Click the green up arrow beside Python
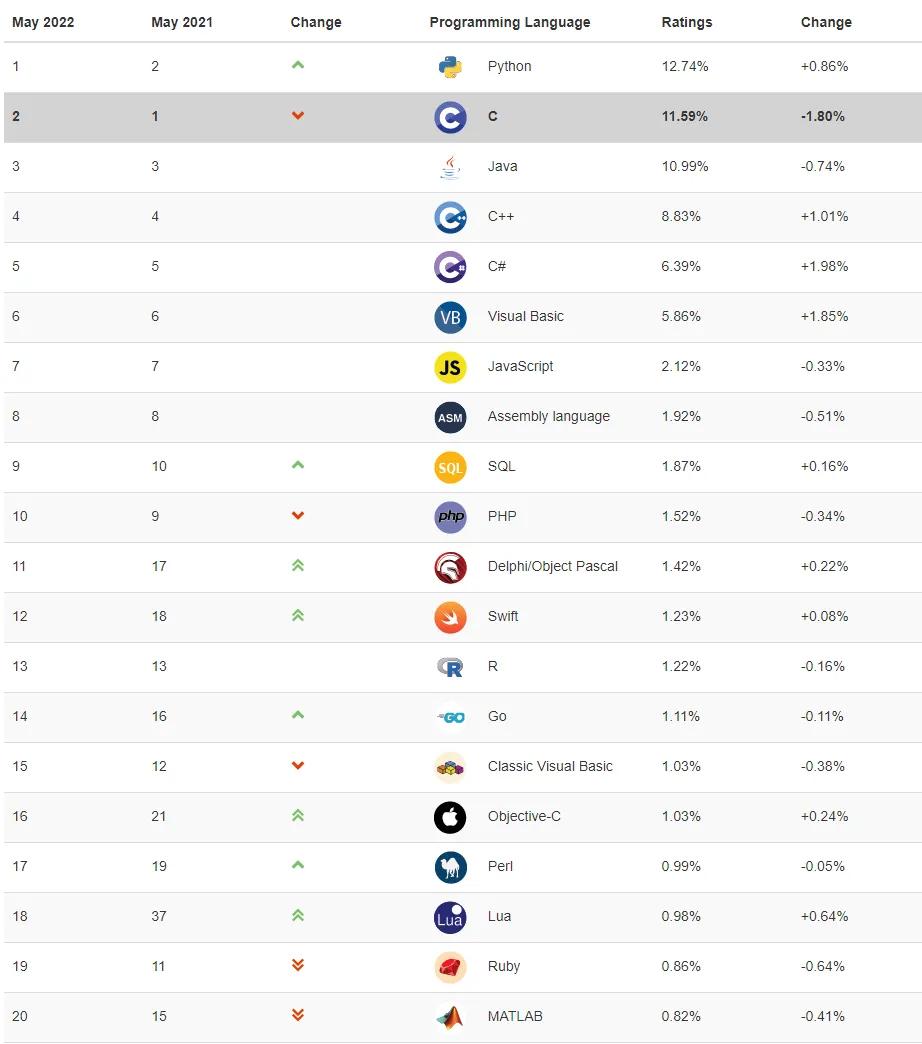The height and width of the screenshot is (1044, 922). tap(298, 66)
